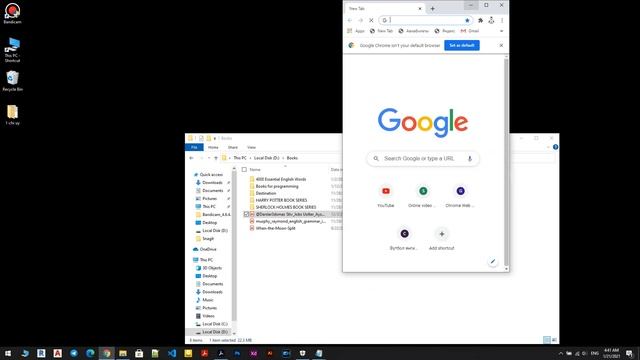The image size is (640, 360).
Task: Toggle the select-all checkbox beside Name
Action: [x=244, y=170]
